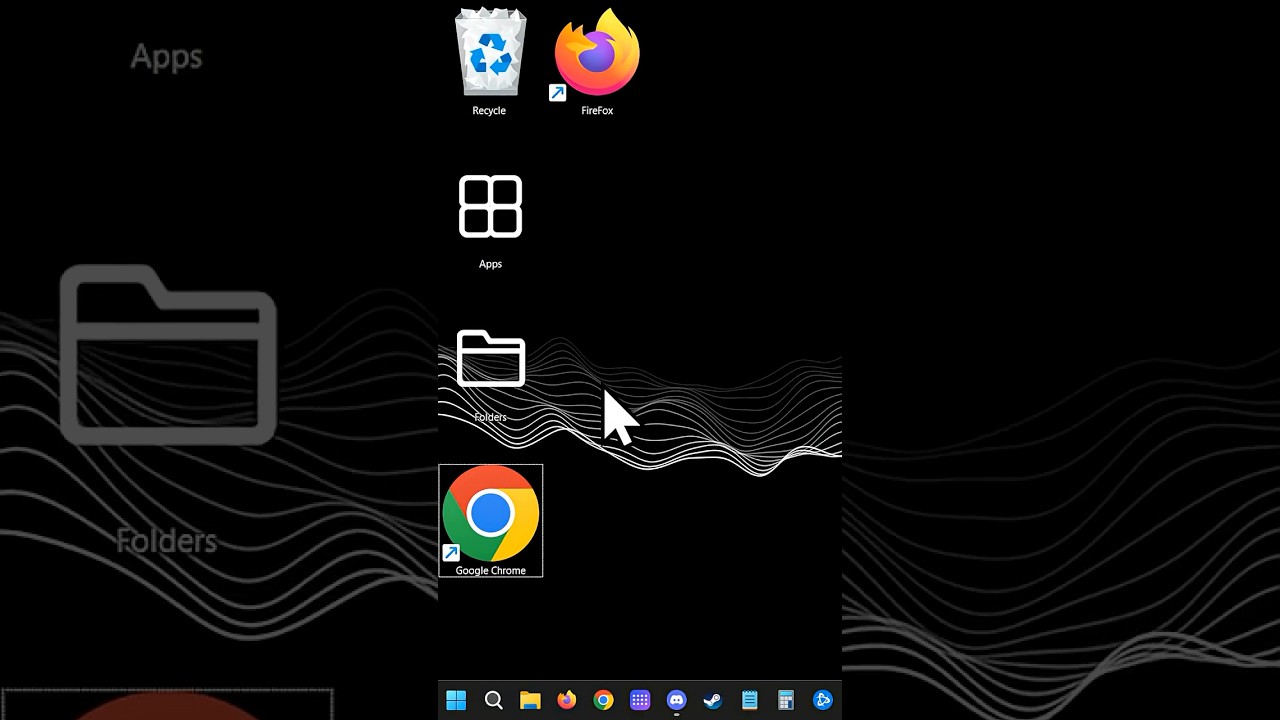Launch Firefox from the taskbar

point(567,700)
